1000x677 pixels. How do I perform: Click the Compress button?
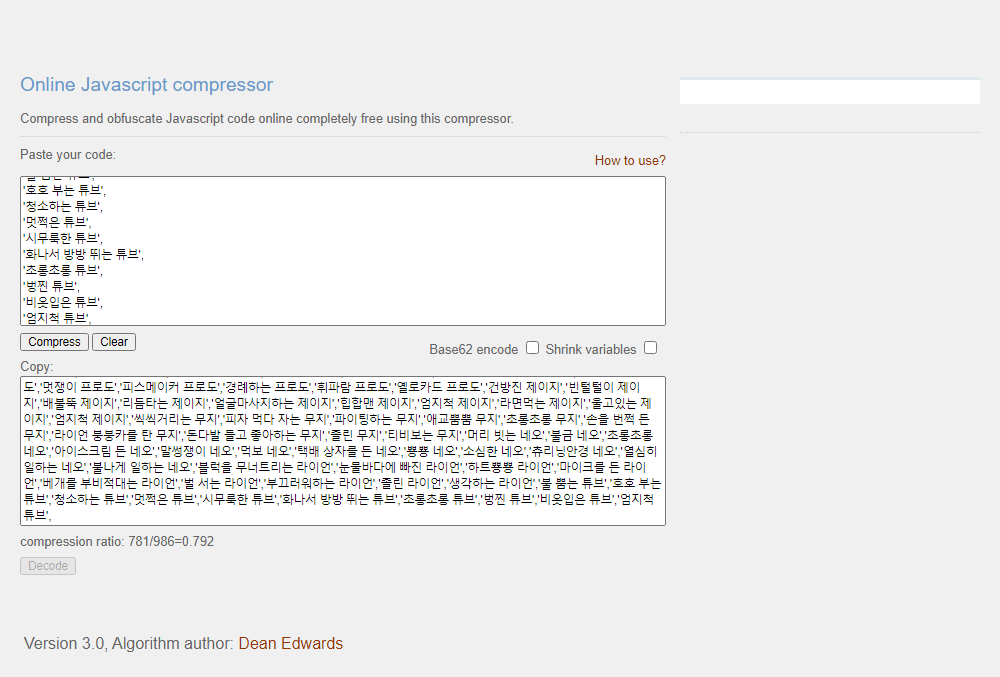[54, 342]
